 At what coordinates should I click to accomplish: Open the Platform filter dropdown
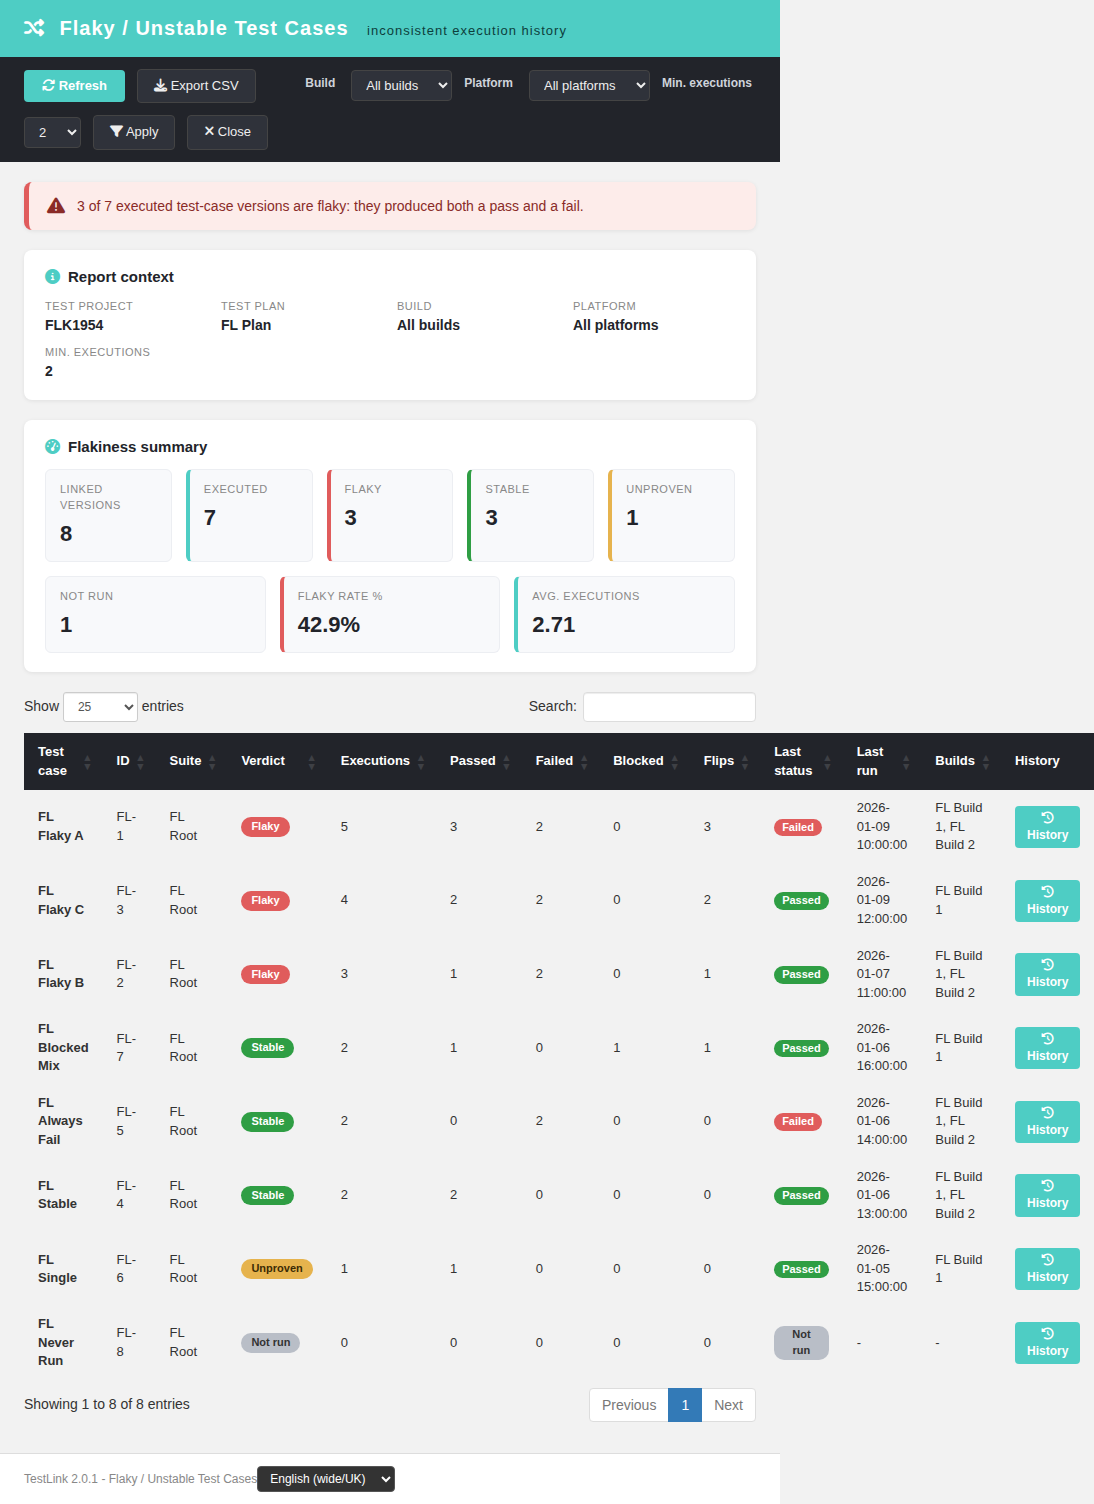pyautogui.click(x=589, y=85)
